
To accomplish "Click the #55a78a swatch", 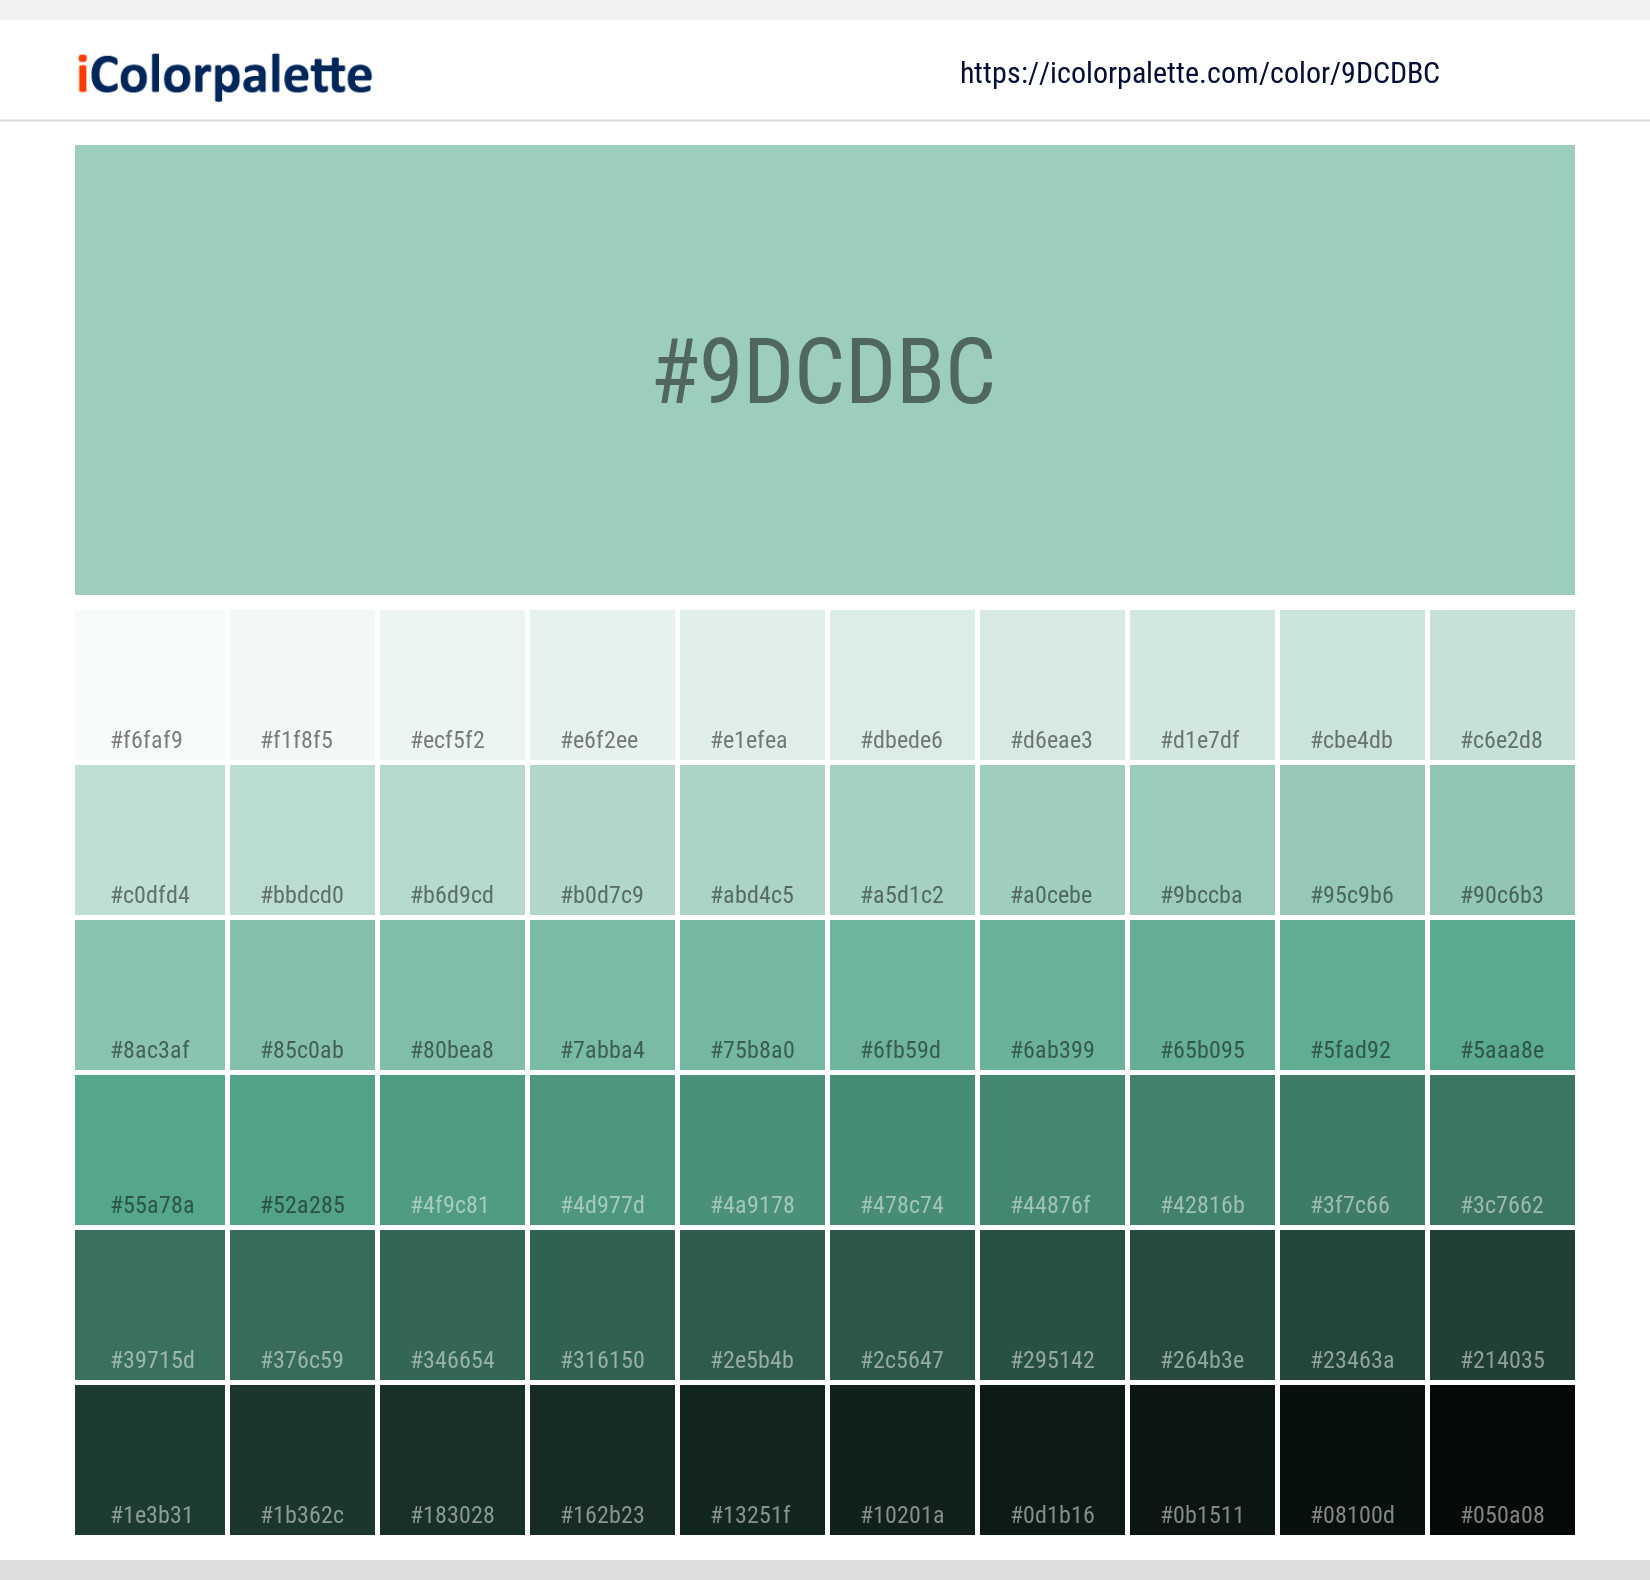I will click(x=148, y=1150).
